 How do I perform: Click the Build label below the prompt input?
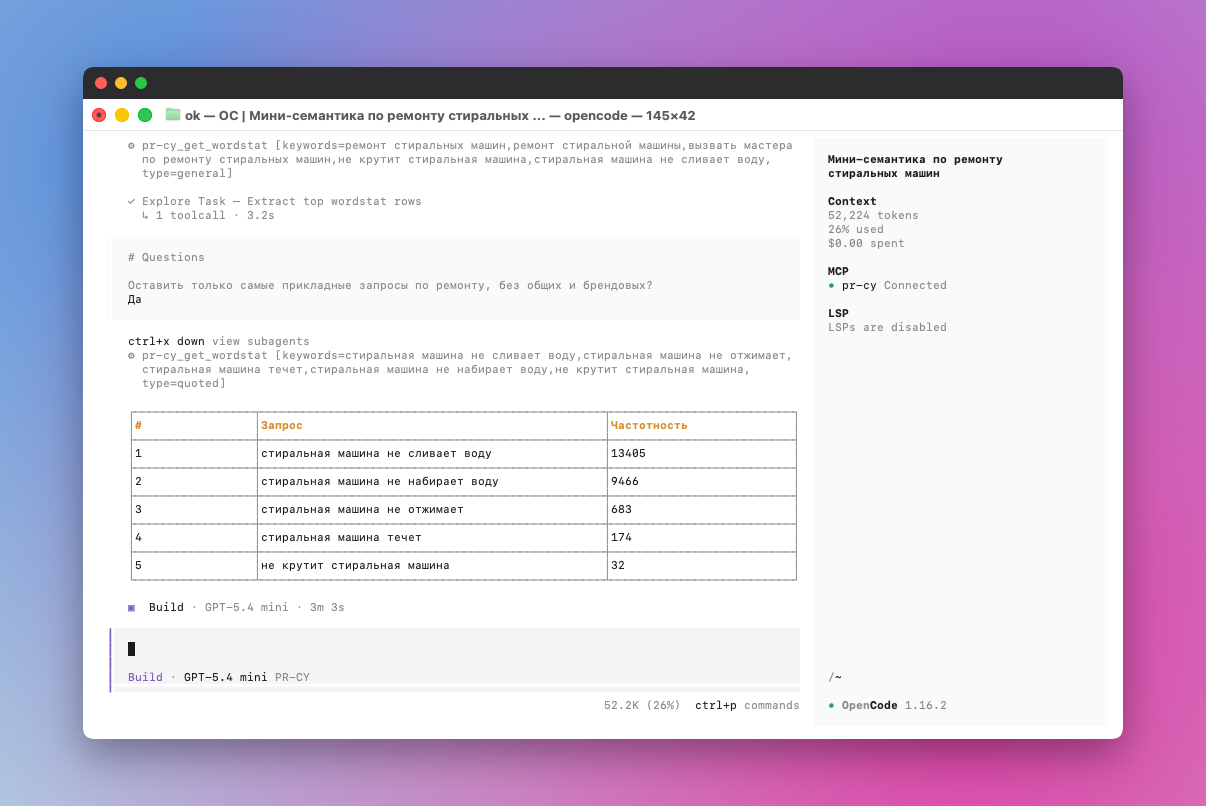pyautogui.click(x=145, y=677)
